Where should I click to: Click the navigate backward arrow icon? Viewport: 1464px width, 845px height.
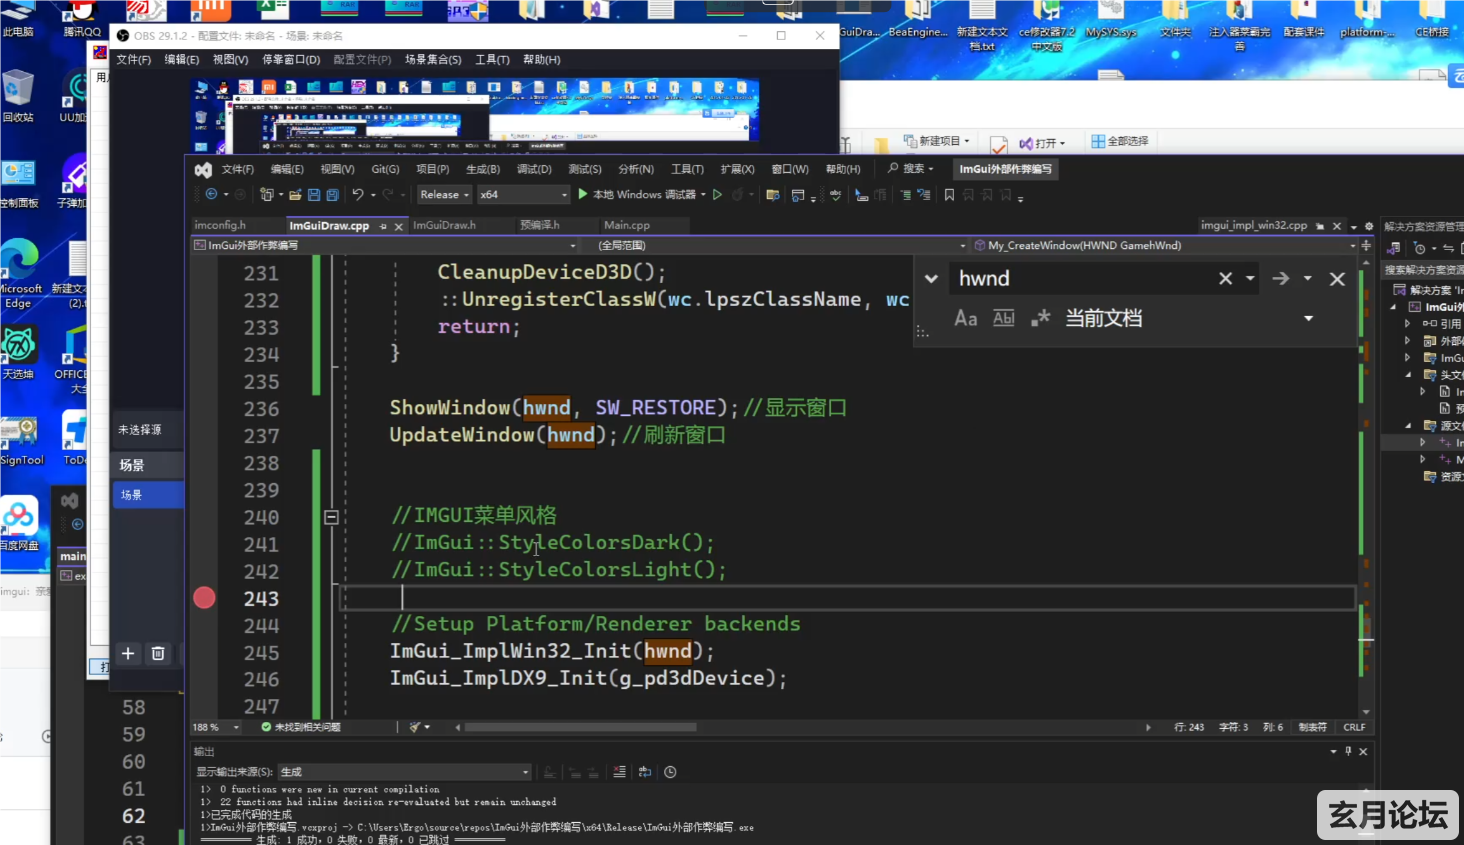point(211,194)
